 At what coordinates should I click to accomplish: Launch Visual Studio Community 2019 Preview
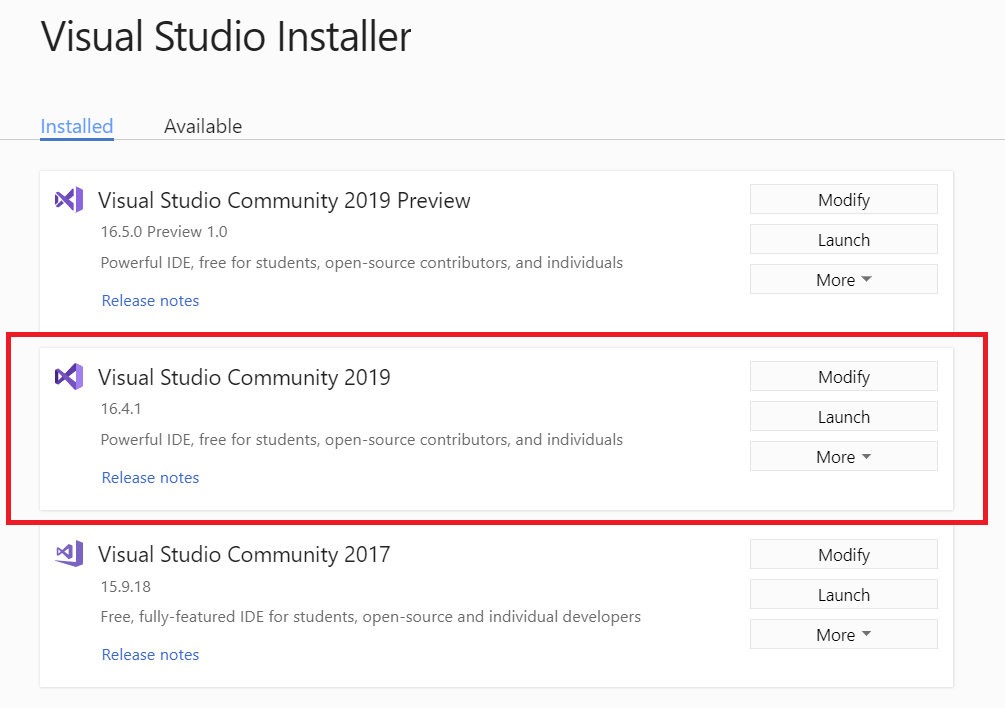pos(843,239)
